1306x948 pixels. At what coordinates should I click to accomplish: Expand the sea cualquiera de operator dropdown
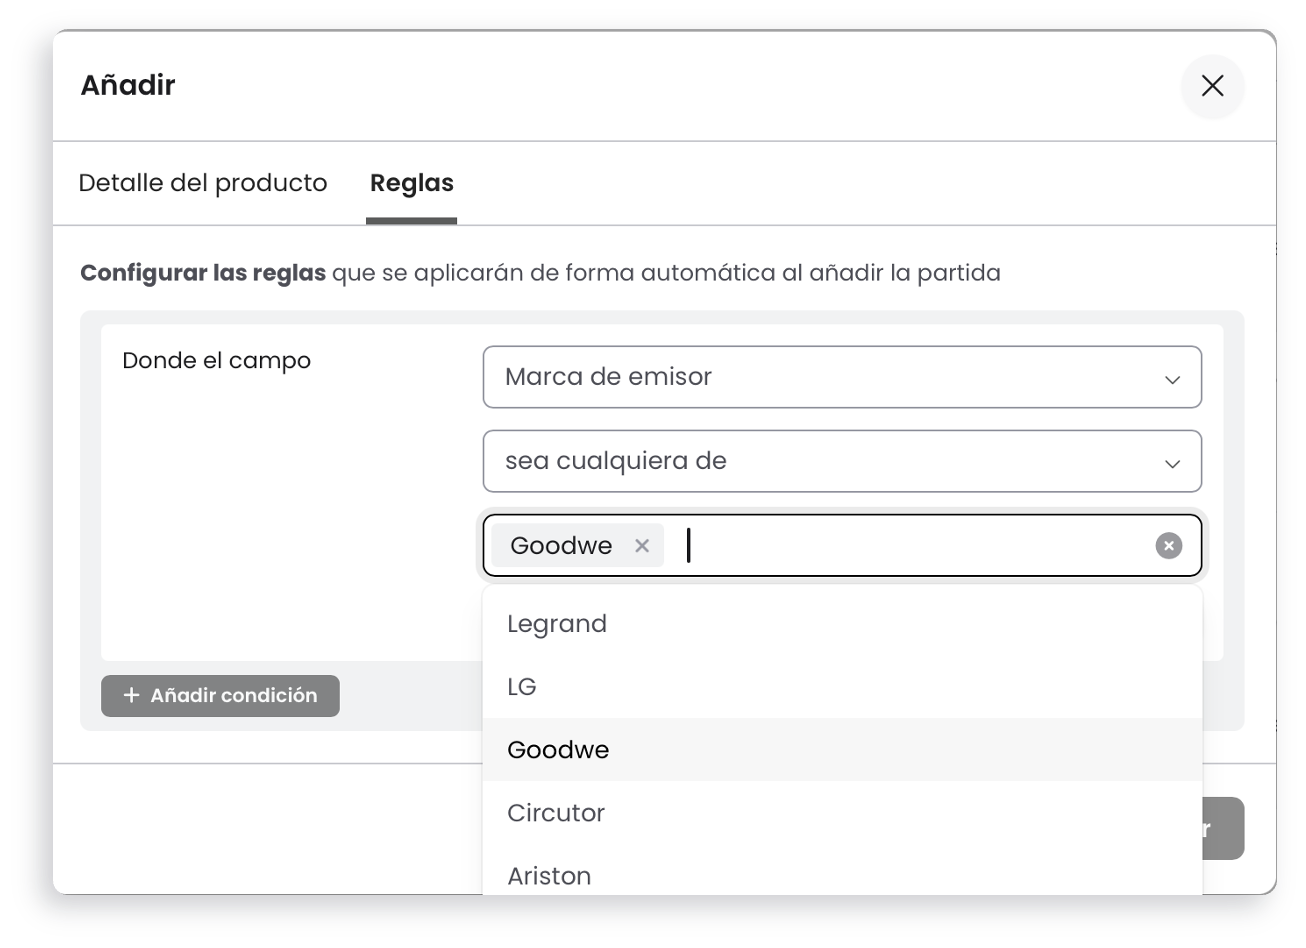click(x=820, y=461)
